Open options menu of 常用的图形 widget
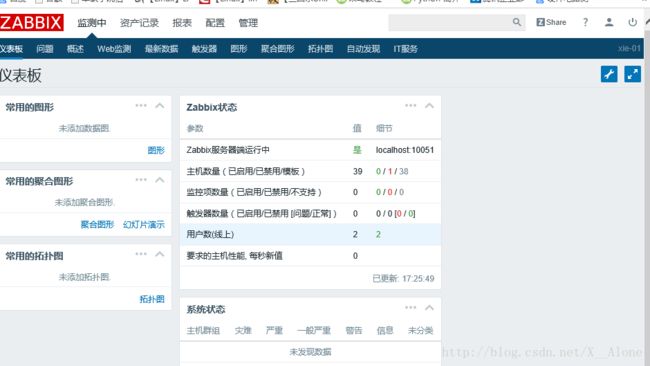Viewport: 650px width, 366px height. click(141, 106)
